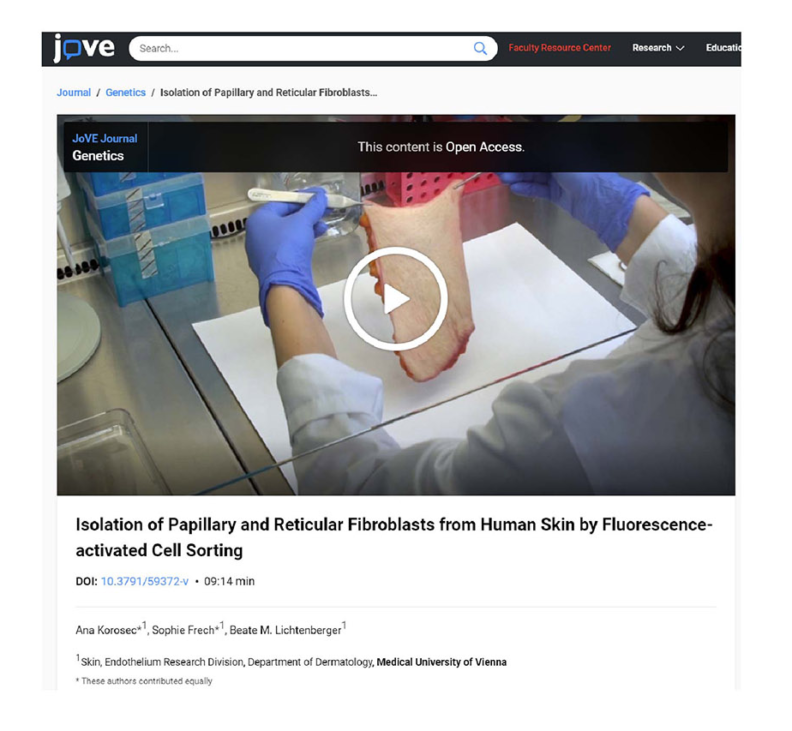Select the JoVE Journal label on video
Screen dimensions: 792x731
tap(105, 138)
